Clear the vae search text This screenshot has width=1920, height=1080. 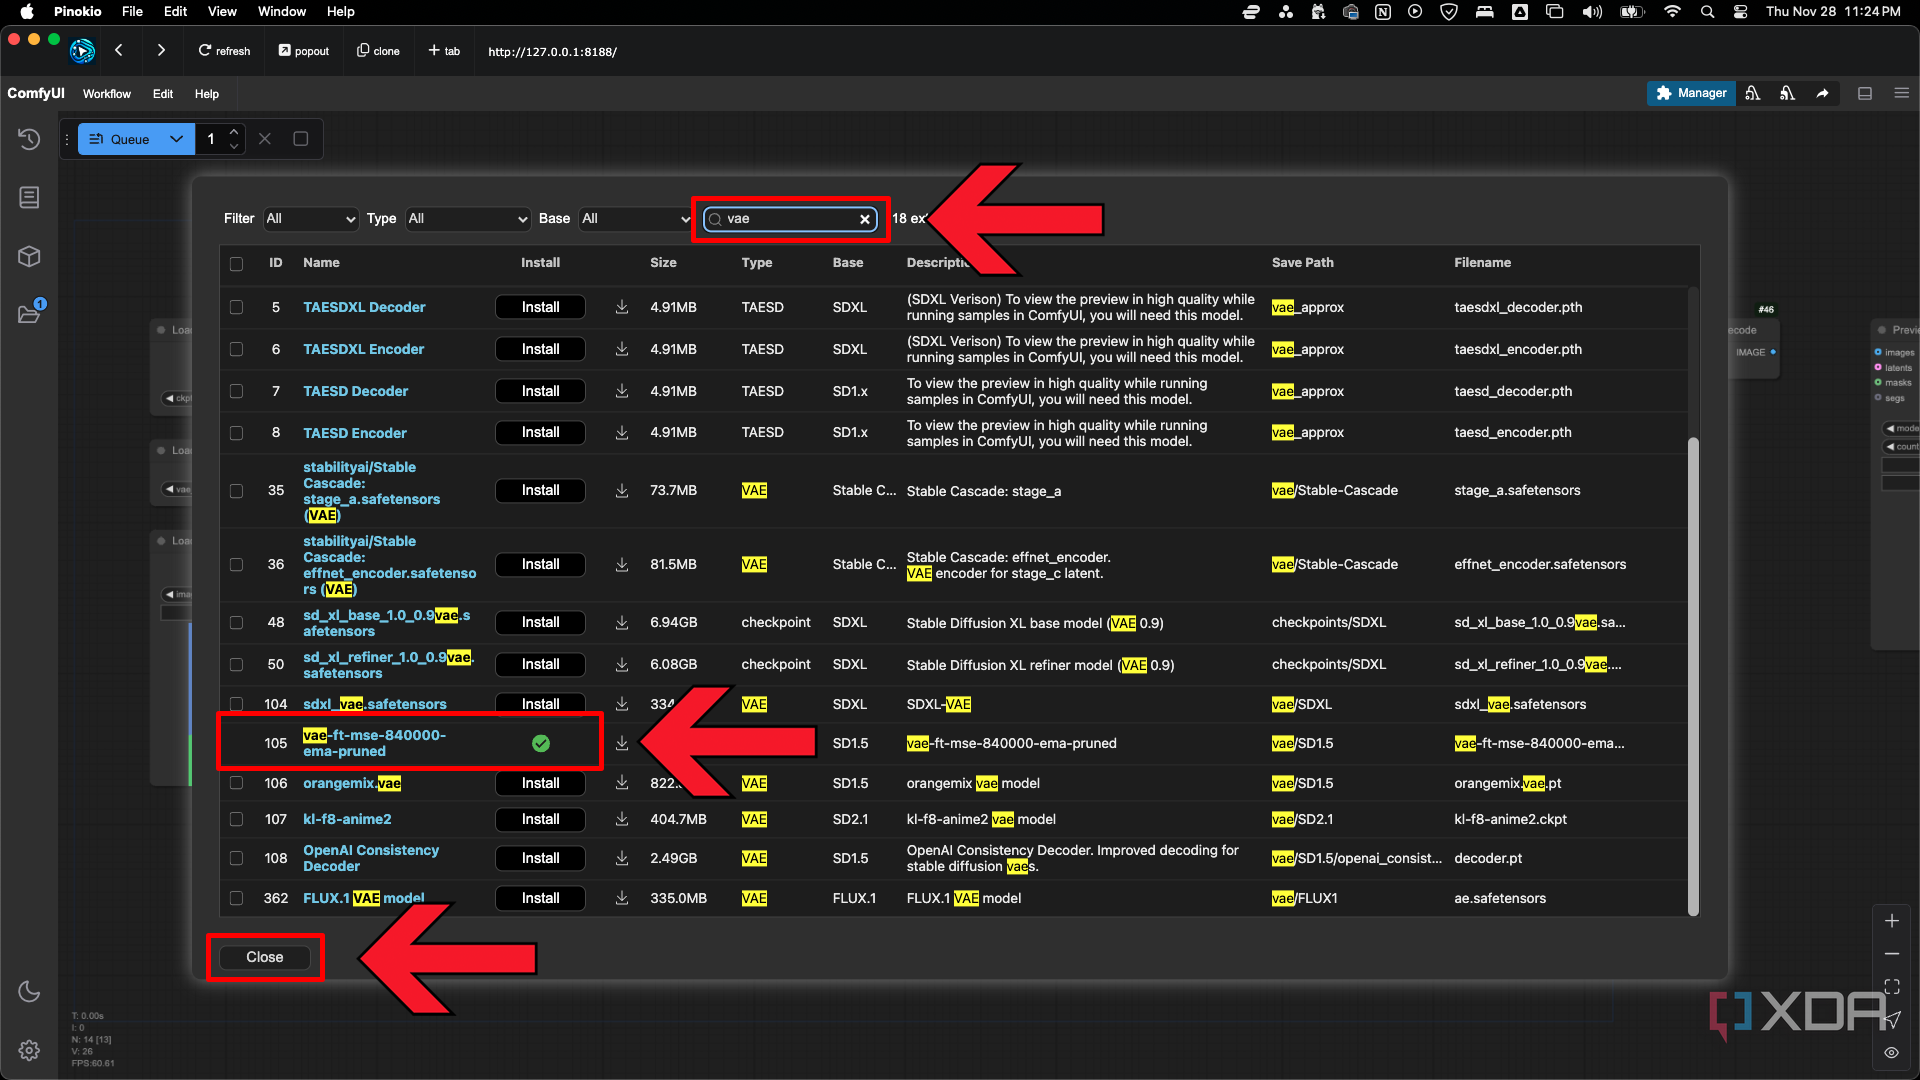point(865,219)
